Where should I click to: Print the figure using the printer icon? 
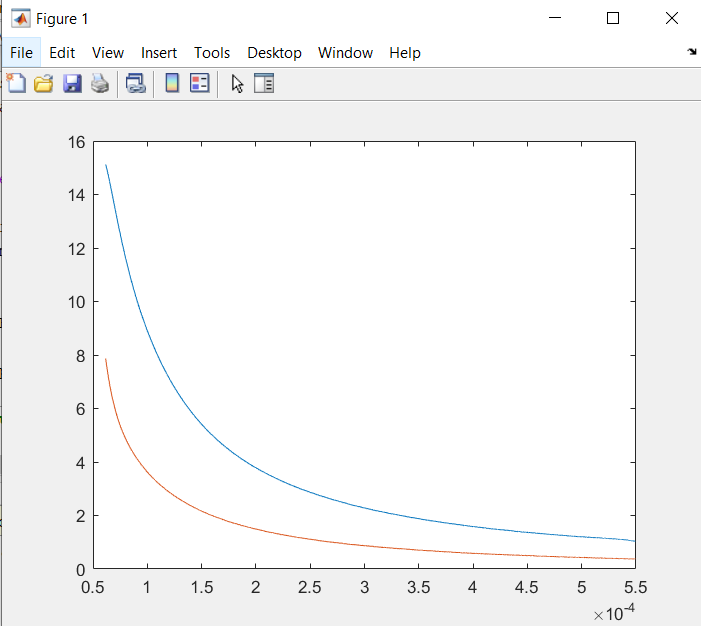click(100, 84)
